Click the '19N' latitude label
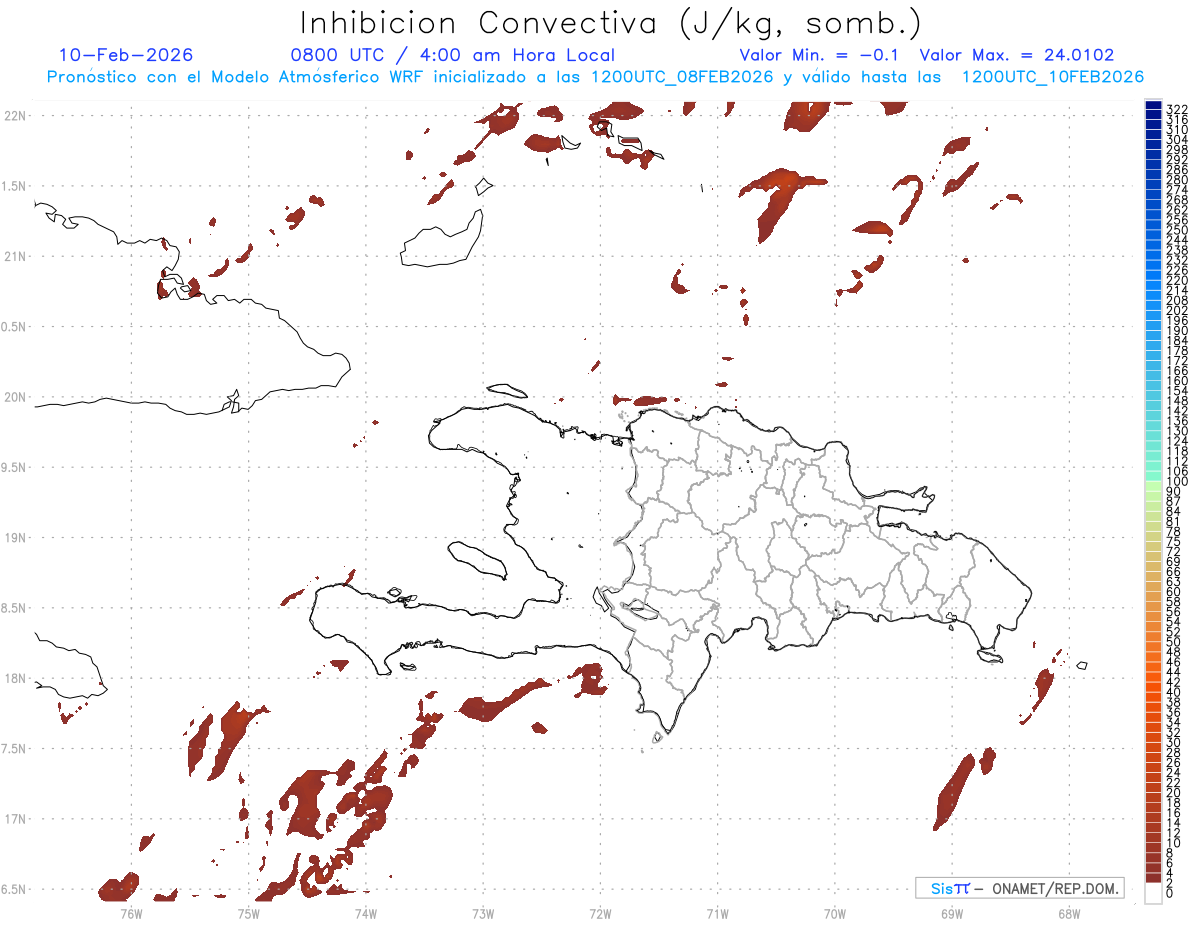 (x=15, y=538)
